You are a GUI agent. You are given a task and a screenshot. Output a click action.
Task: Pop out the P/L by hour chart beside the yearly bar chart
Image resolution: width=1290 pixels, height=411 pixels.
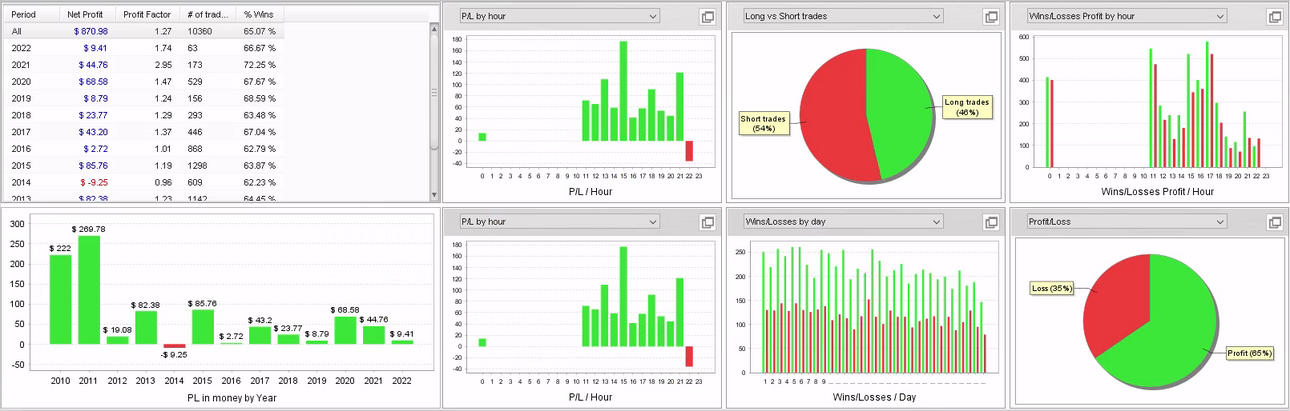point(707,222)
